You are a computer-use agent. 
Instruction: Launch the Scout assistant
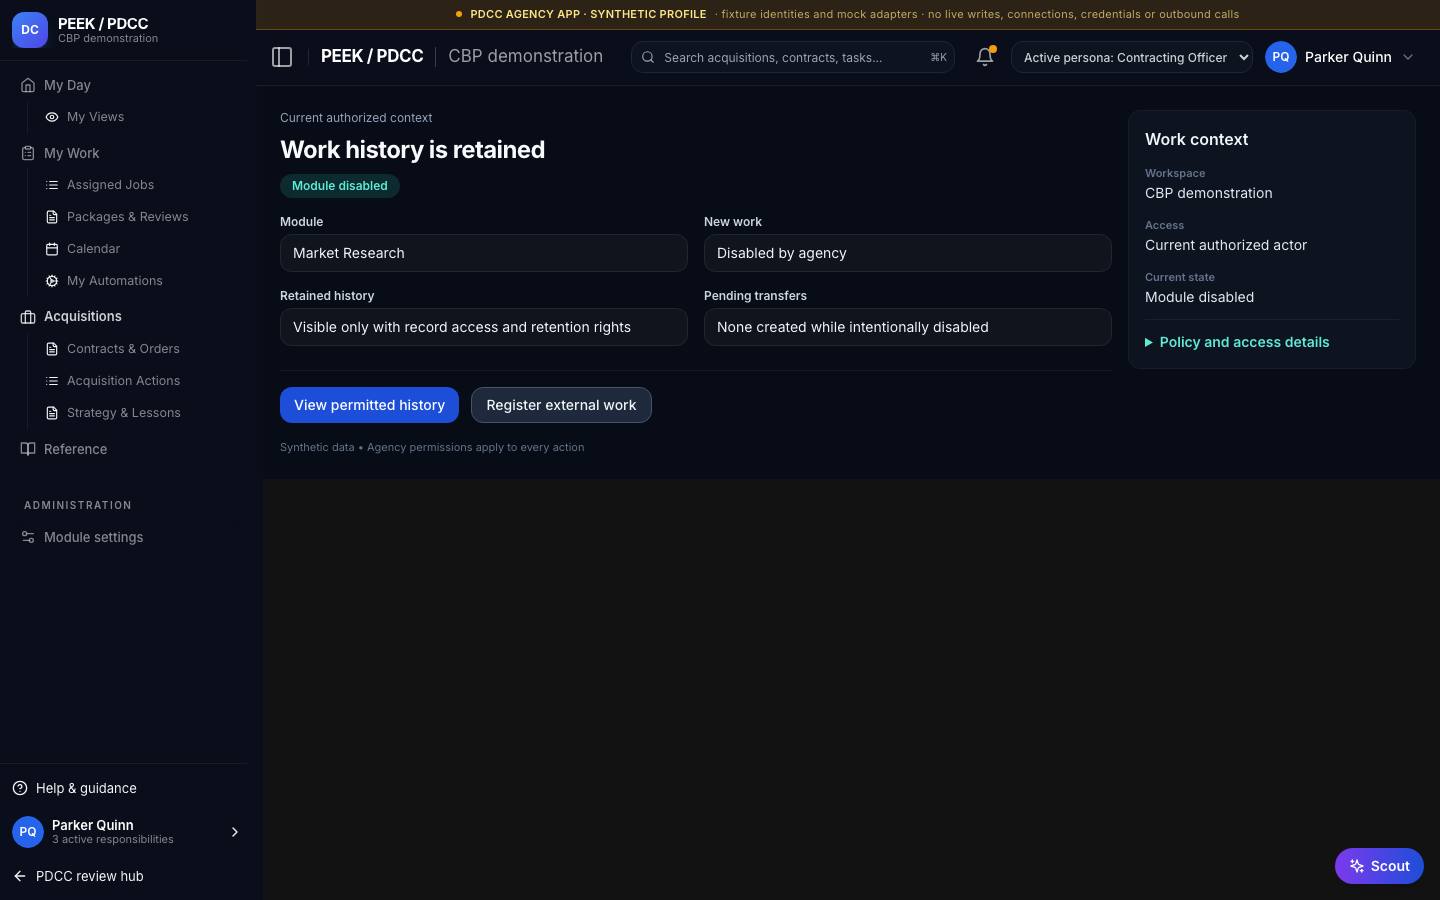(1379, 866)
